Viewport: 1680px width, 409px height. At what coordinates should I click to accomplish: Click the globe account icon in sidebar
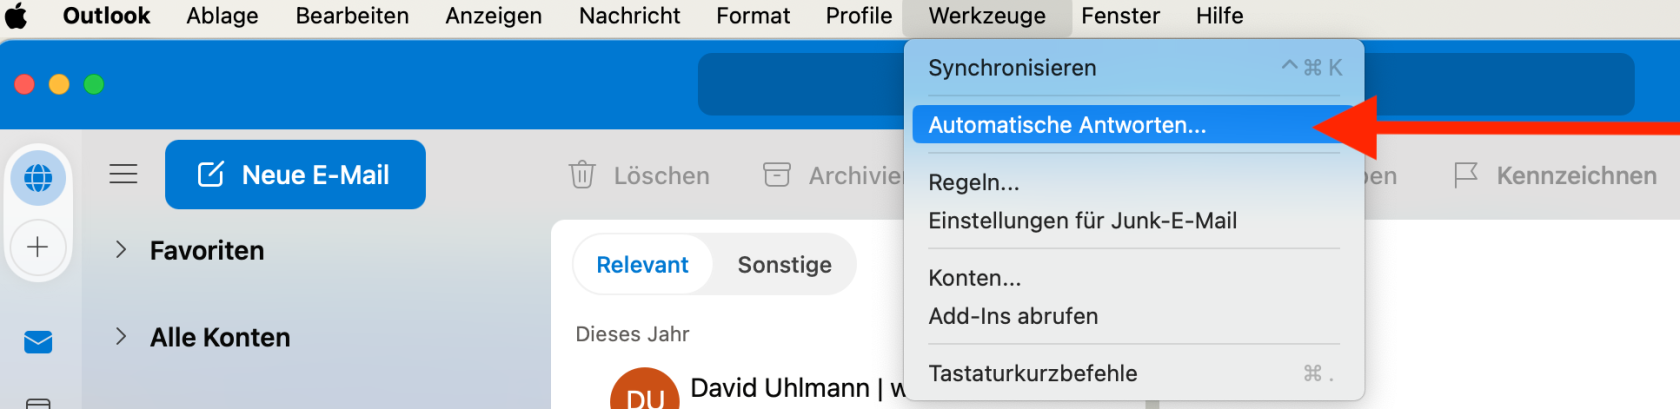[38, 178]
